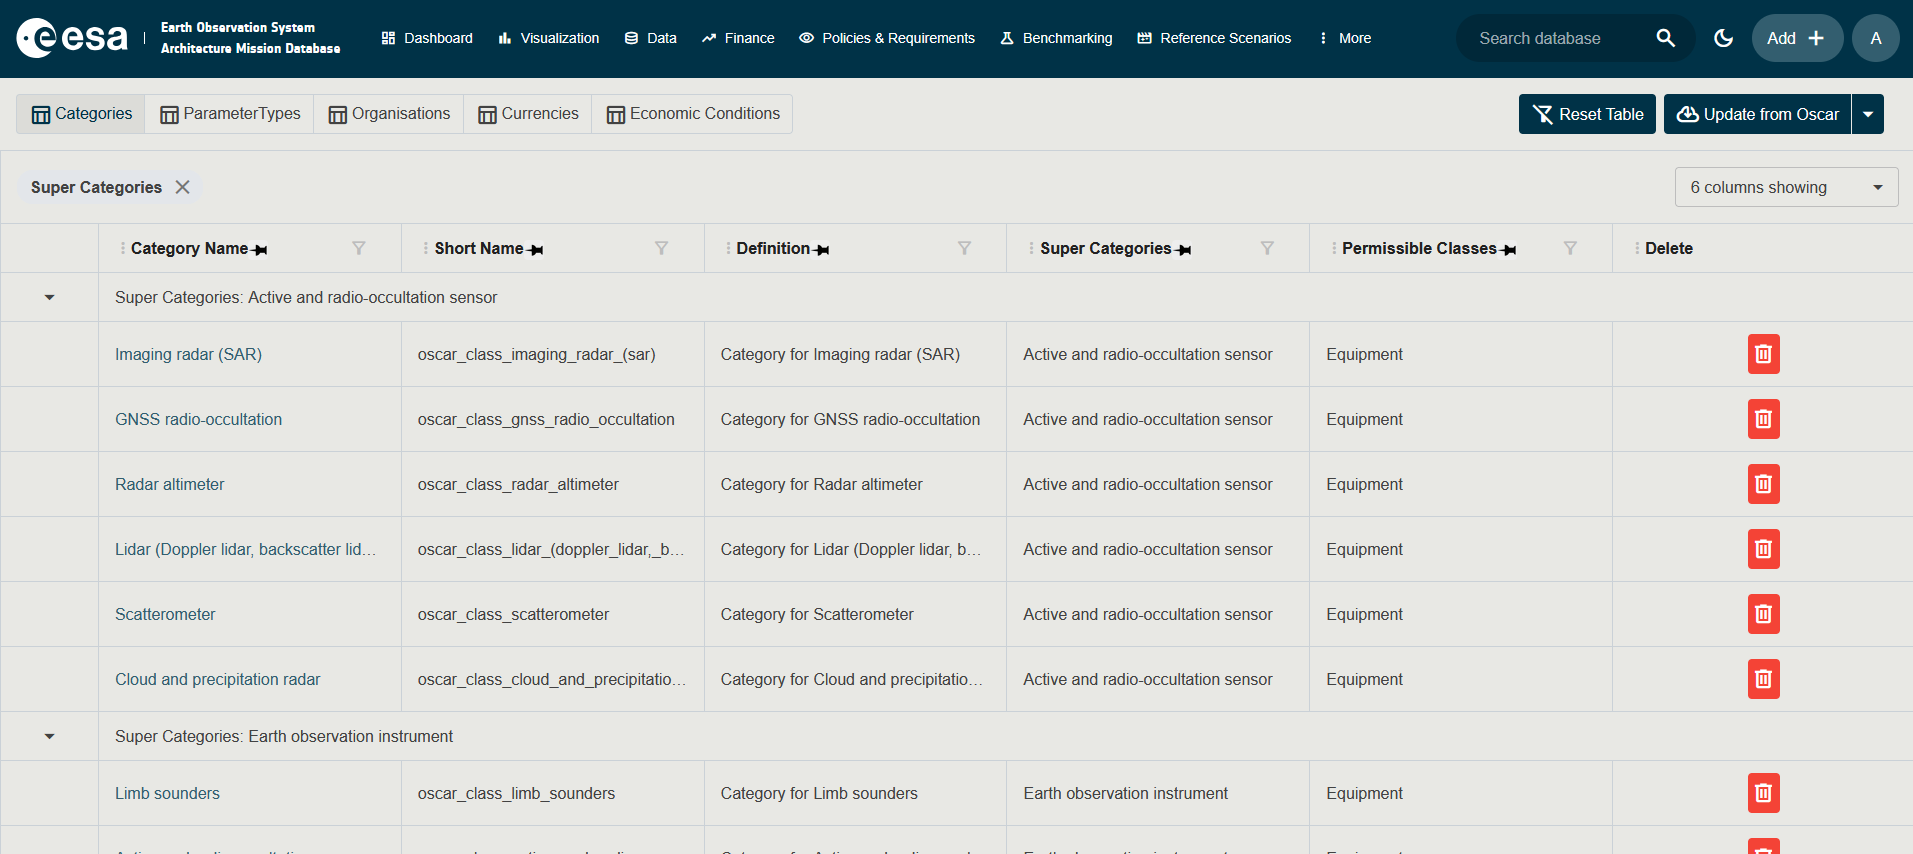Viewport: 1913px width, 854px height.
Task: Sort by the Delete column header
Action: 1668,248
